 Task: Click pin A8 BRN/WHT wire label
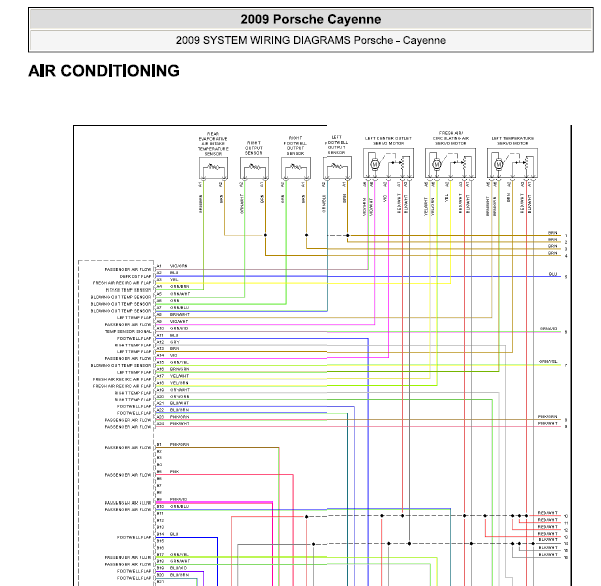point(180,315)
